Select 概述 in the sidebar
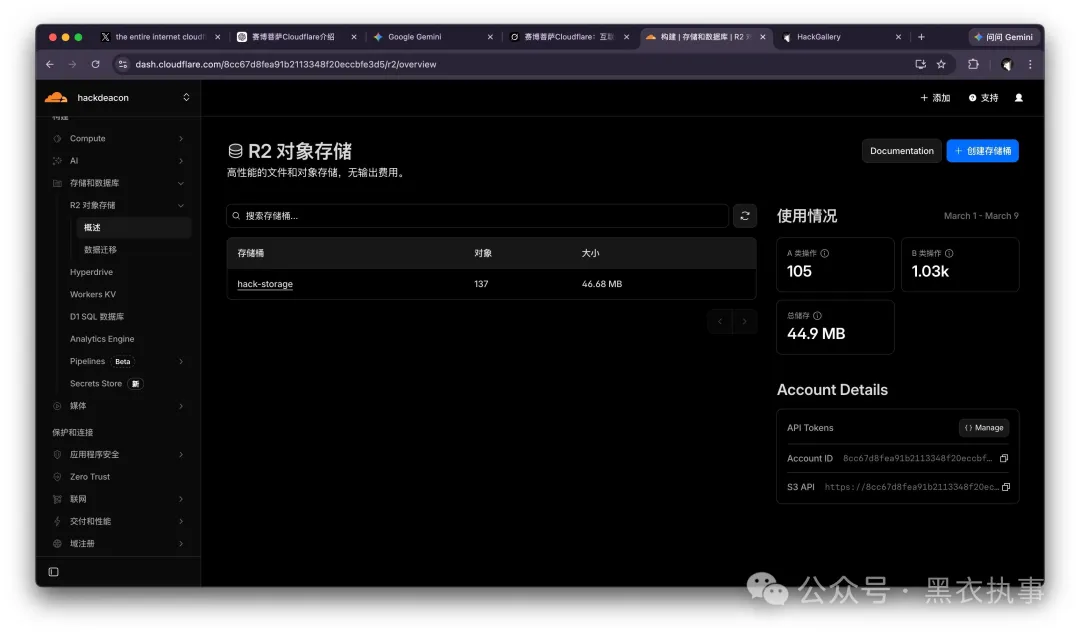The width and height of the screenshot is (1080, 634). click(x=134, y=227)
